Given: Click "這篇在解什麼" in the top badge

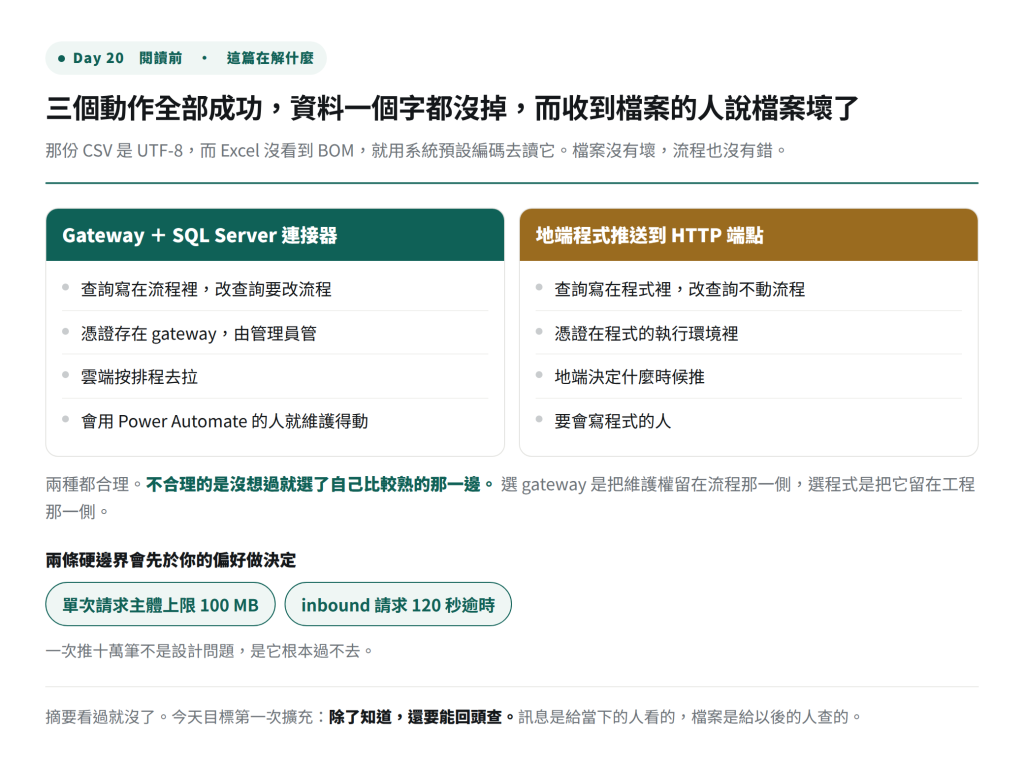Looking at the screenshot, I should [270, 58].
